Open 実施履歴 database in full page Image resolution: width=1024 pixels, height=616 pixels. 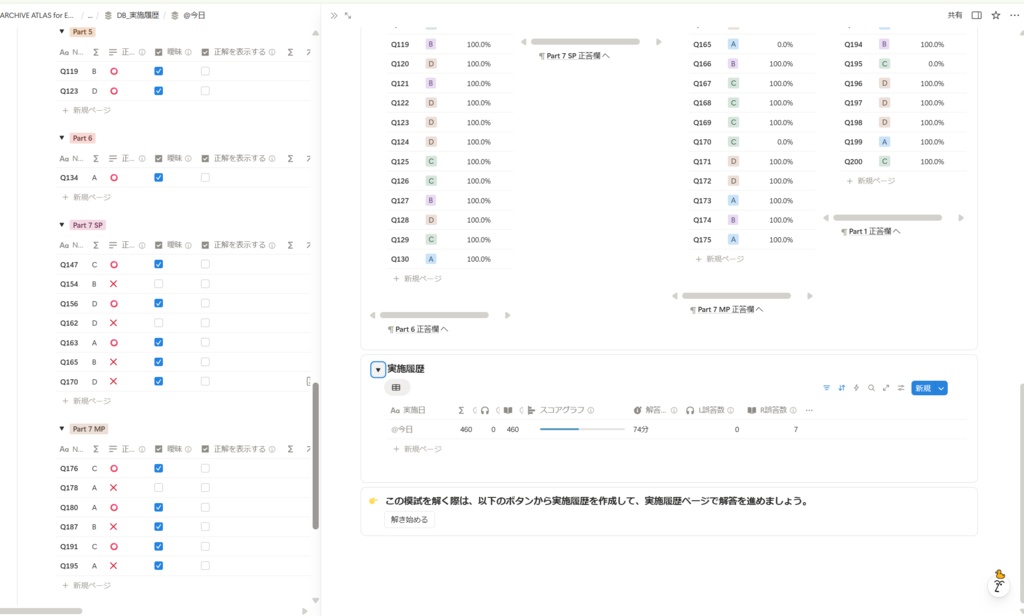886,388
